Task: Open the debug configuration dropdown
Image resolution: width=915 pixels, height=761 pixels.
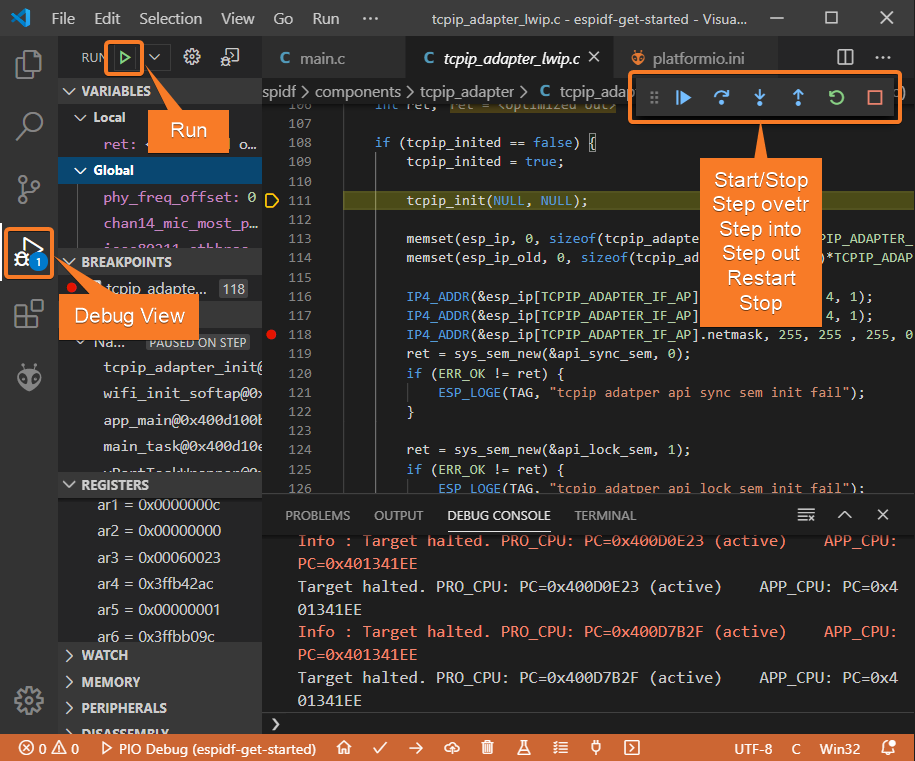Action: tap(155, 58)
